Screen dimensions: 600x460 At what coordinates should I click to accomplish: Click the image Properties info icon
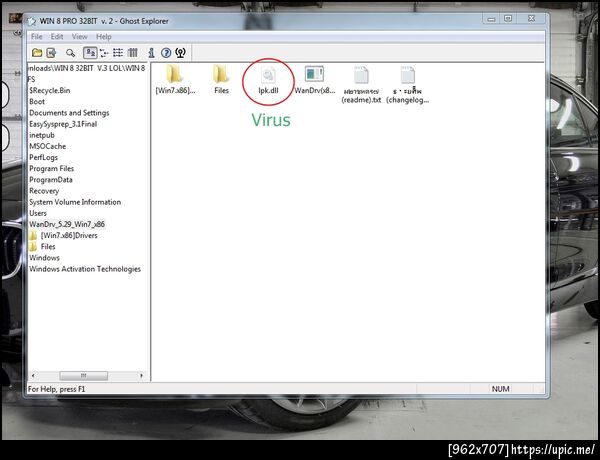click(152, 53)
